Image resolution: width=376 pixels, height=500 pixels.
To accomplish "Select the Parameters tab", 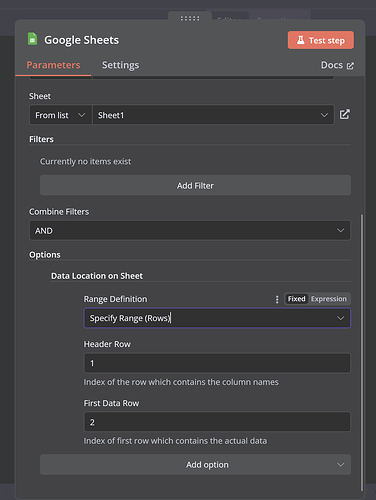I will [x=53, y=65].
